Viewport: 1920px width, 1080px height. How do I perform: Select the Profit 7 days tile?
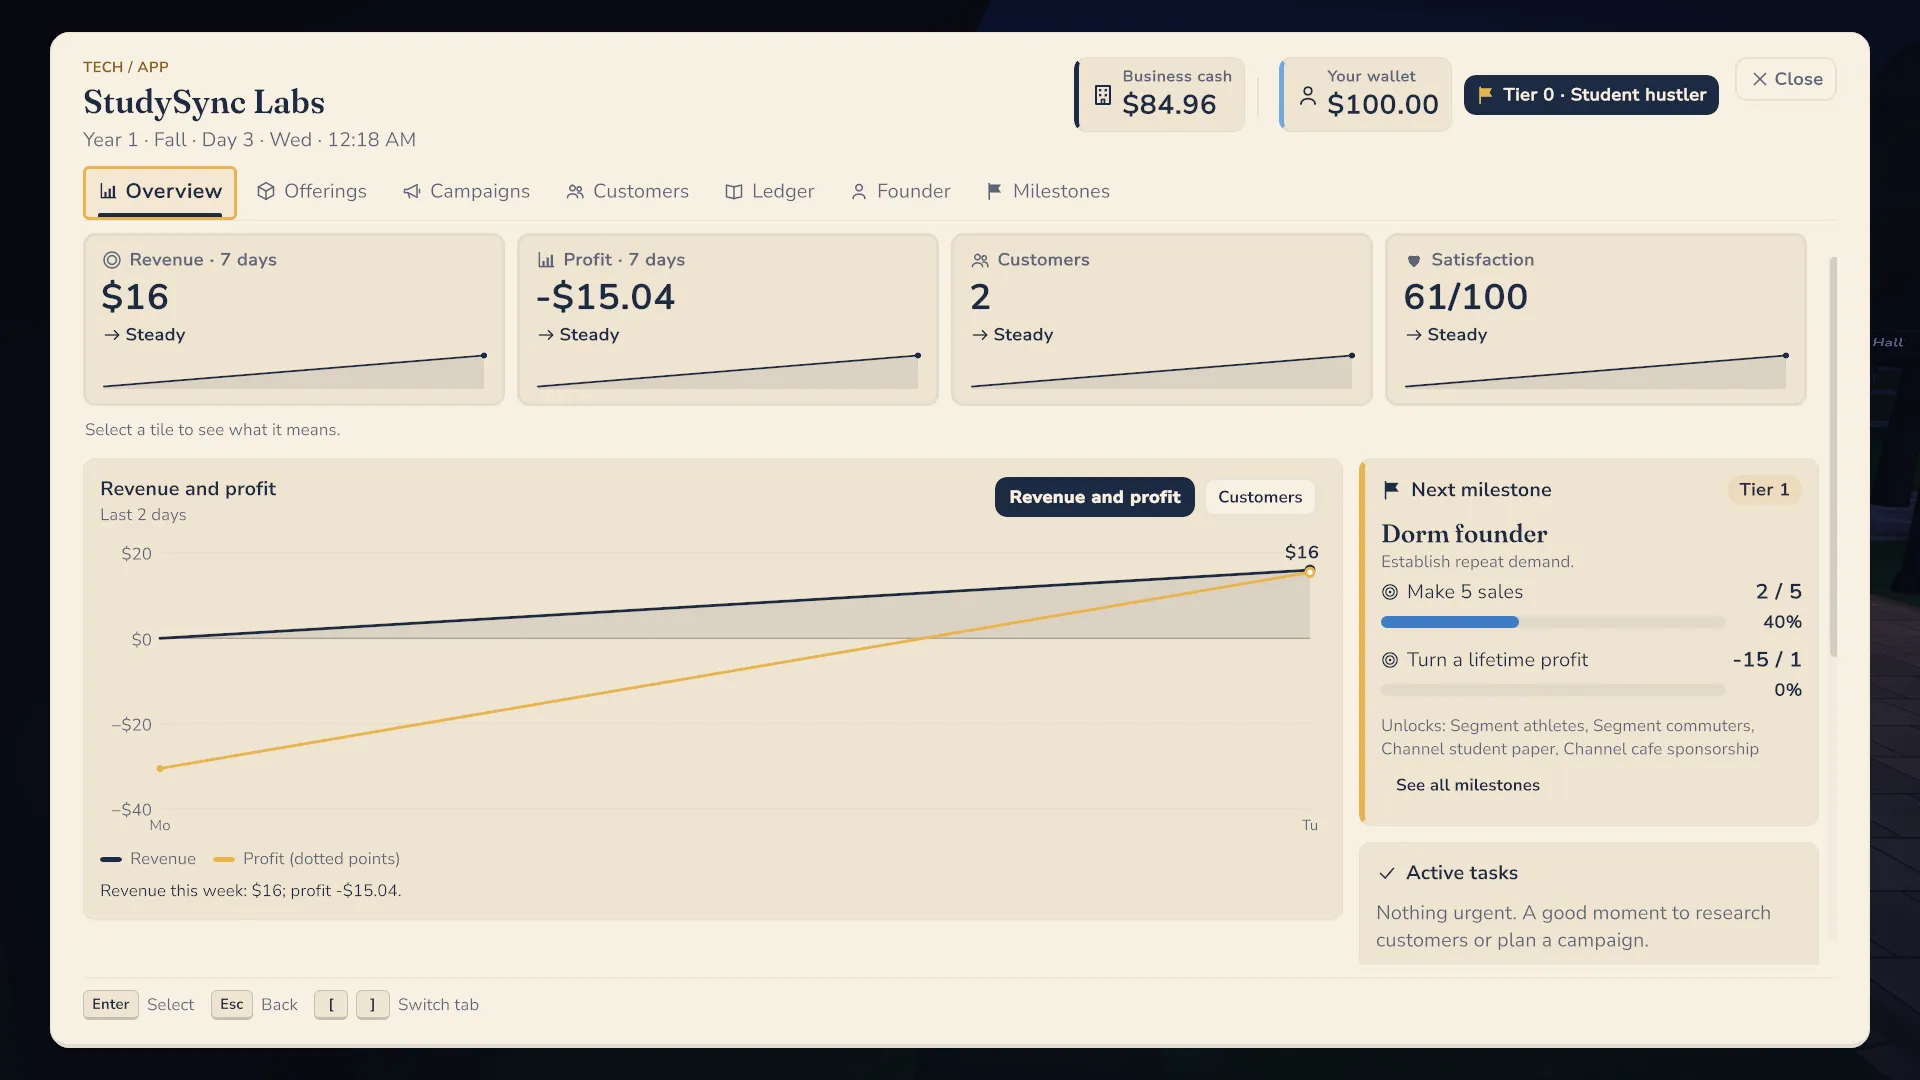pyautogui.click(x=728, y=319)
